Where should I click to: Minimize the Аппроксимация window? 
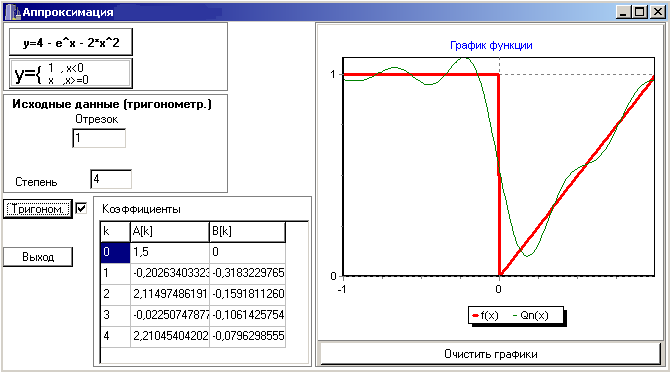click(x=623, y=12)
